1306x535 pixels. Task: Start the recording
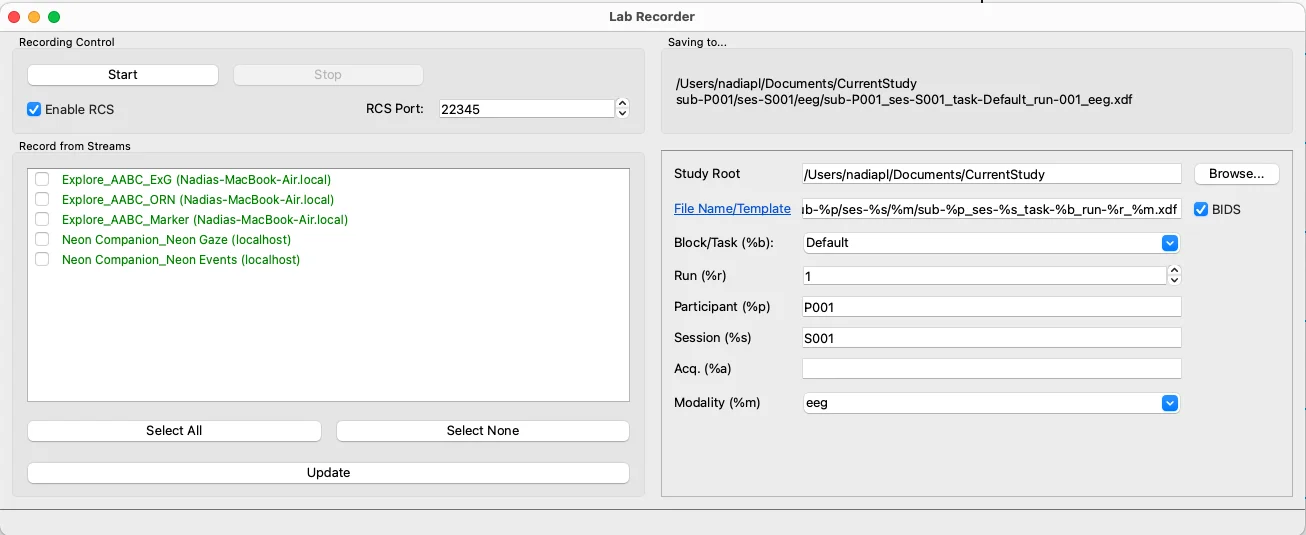[x=123, y=75]
